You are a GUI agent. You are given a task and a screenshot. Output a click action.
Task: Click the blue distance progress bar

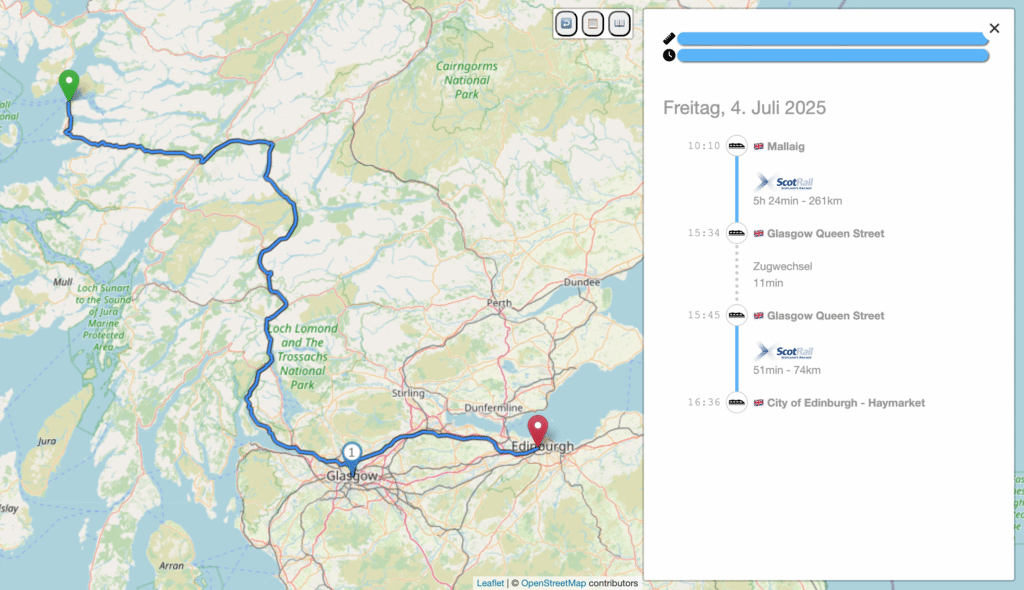pyautogui.click(x=832, y=38)
